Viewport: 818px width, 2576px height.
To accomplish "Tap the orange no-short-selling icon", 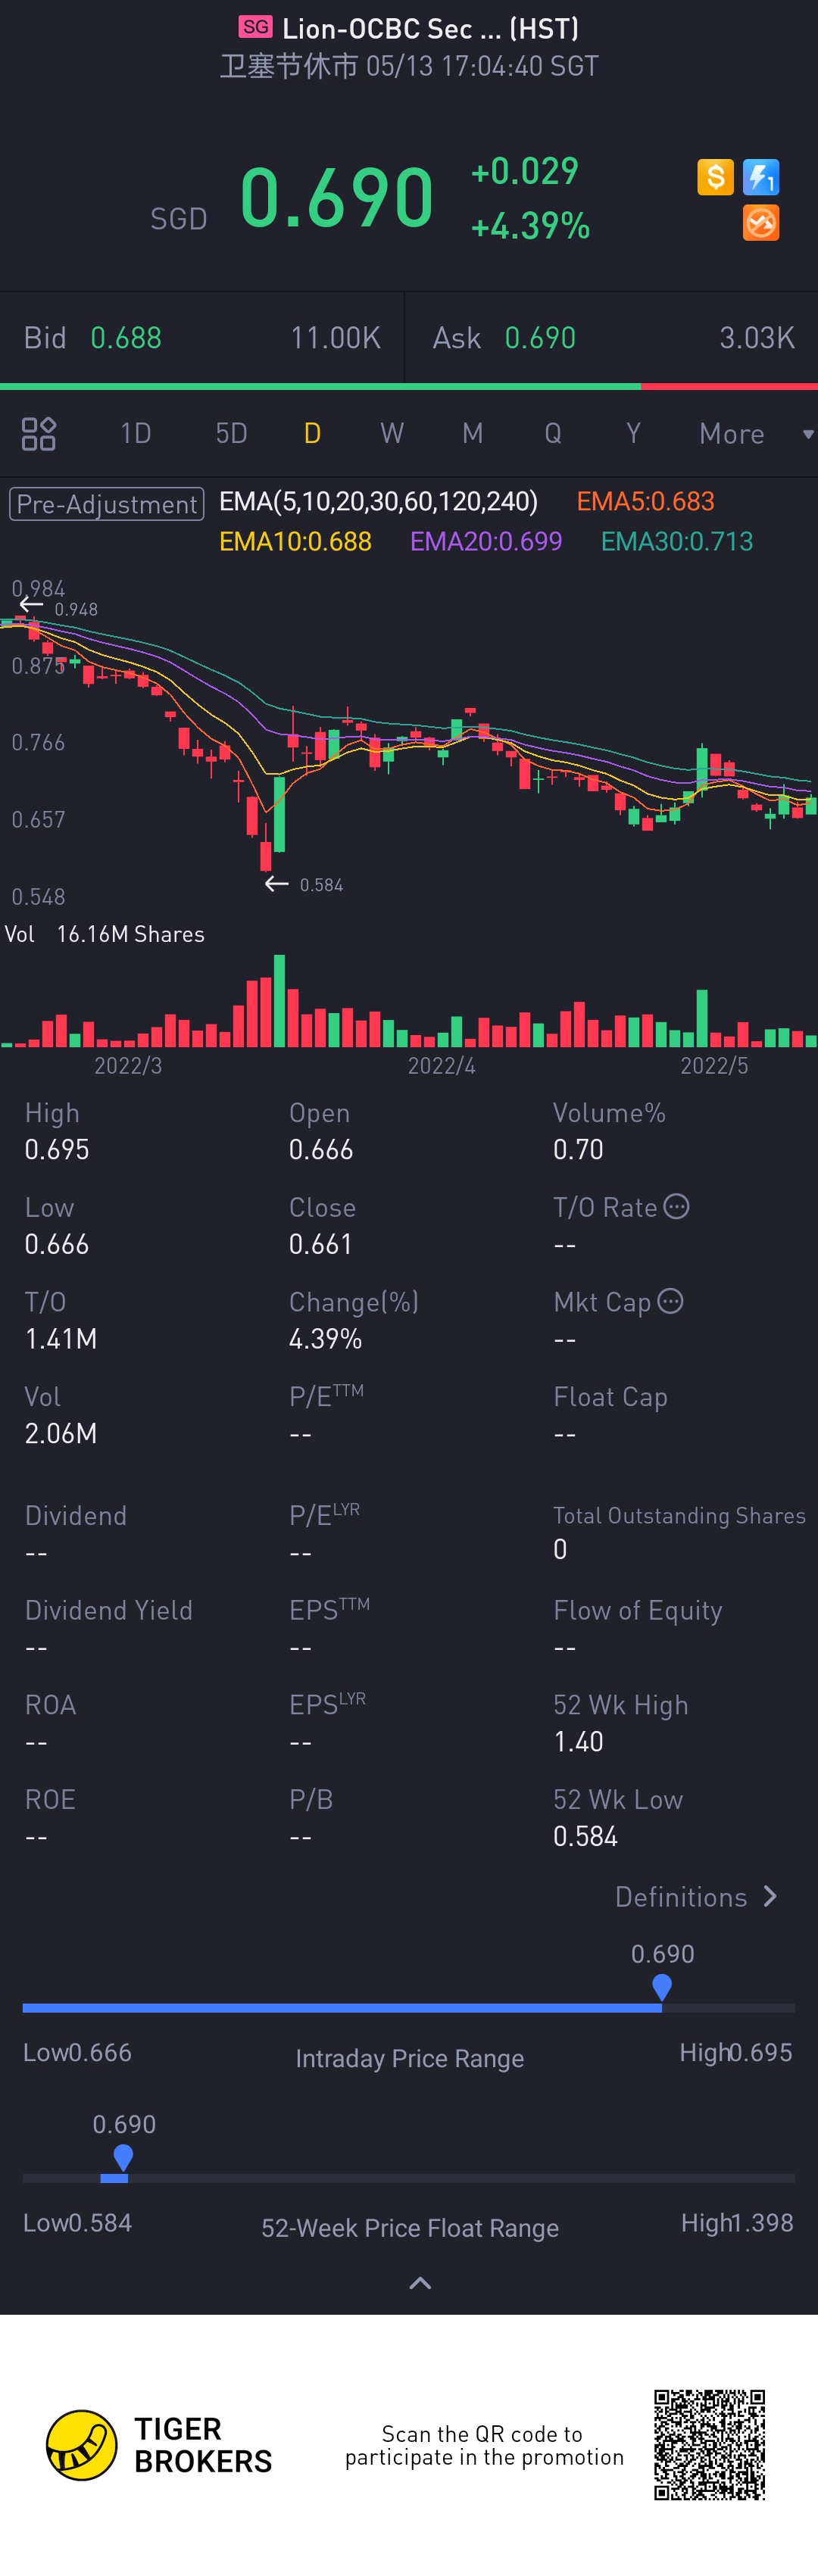I will (761, 223).
